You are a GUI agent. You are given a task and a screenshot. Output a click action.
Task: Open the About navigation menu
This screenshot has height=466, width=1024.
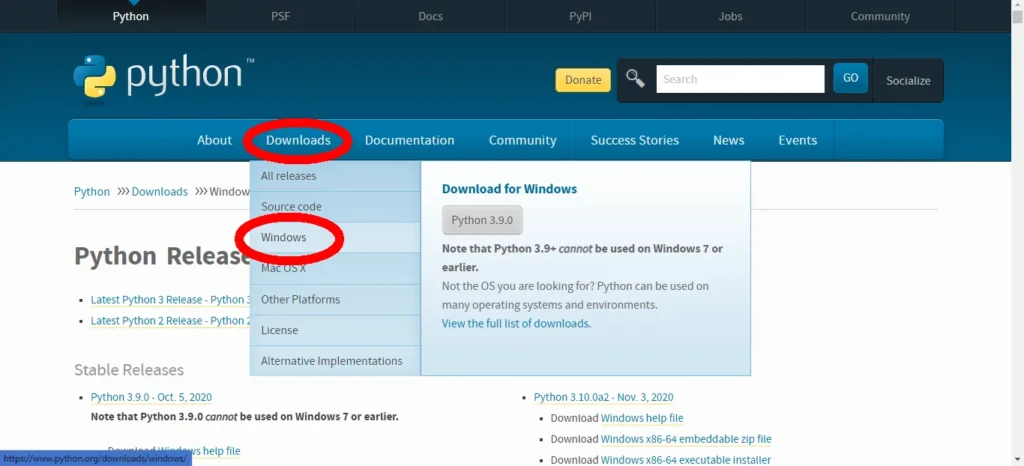click(x=214, y=140)
